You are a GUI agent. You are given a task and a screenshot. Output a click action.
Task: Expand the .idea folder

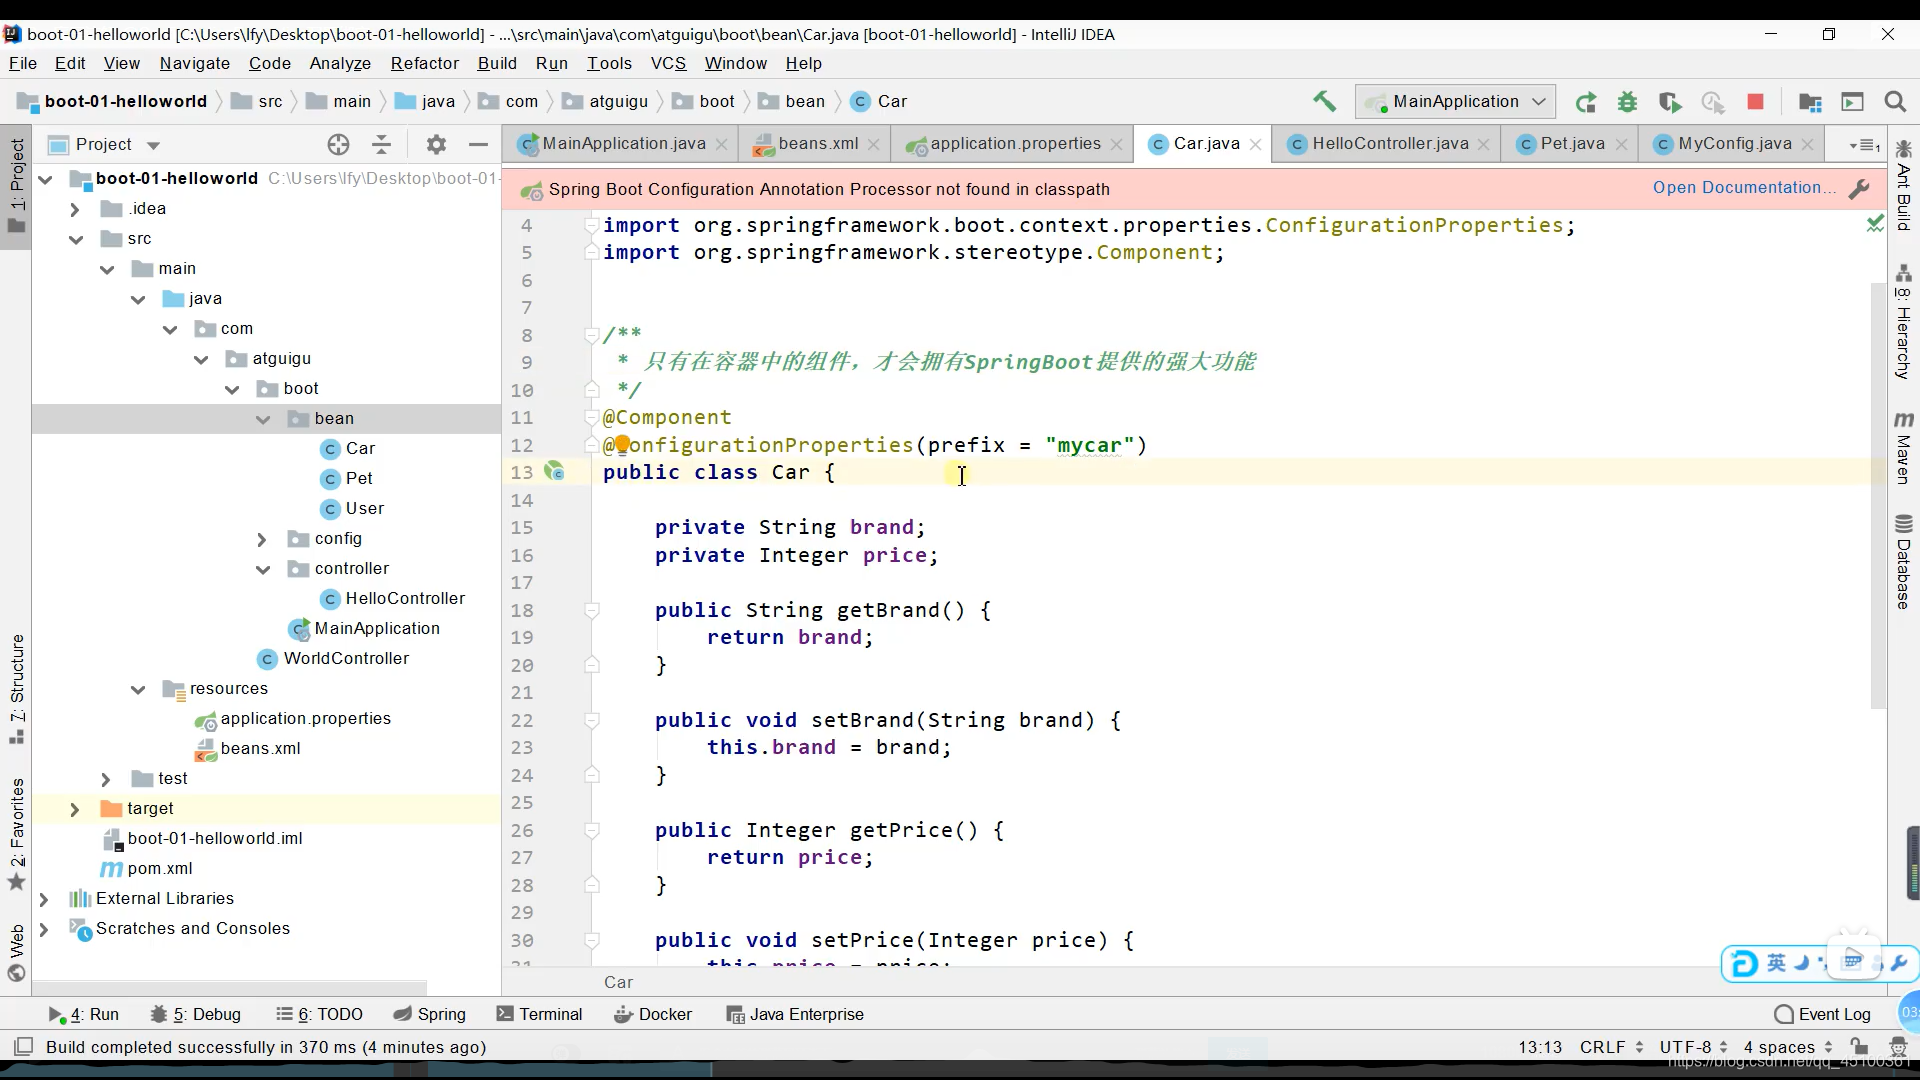(x=74, y=209)
